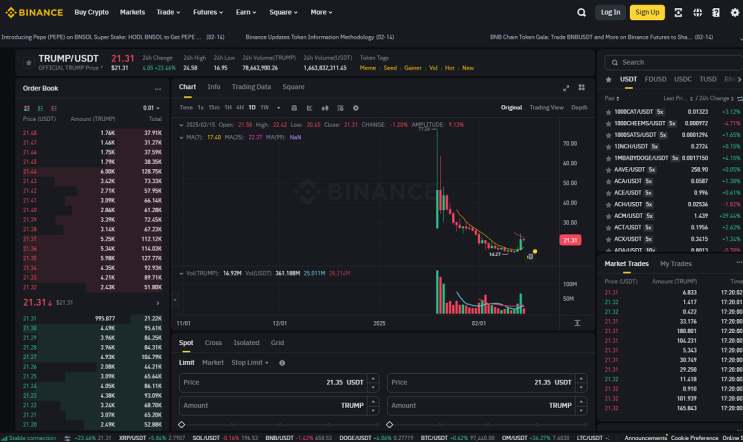The height and width of the screenshot is (442, 743).
Task: Star the AAVE/USDT pair
Action: click(608, 170)
